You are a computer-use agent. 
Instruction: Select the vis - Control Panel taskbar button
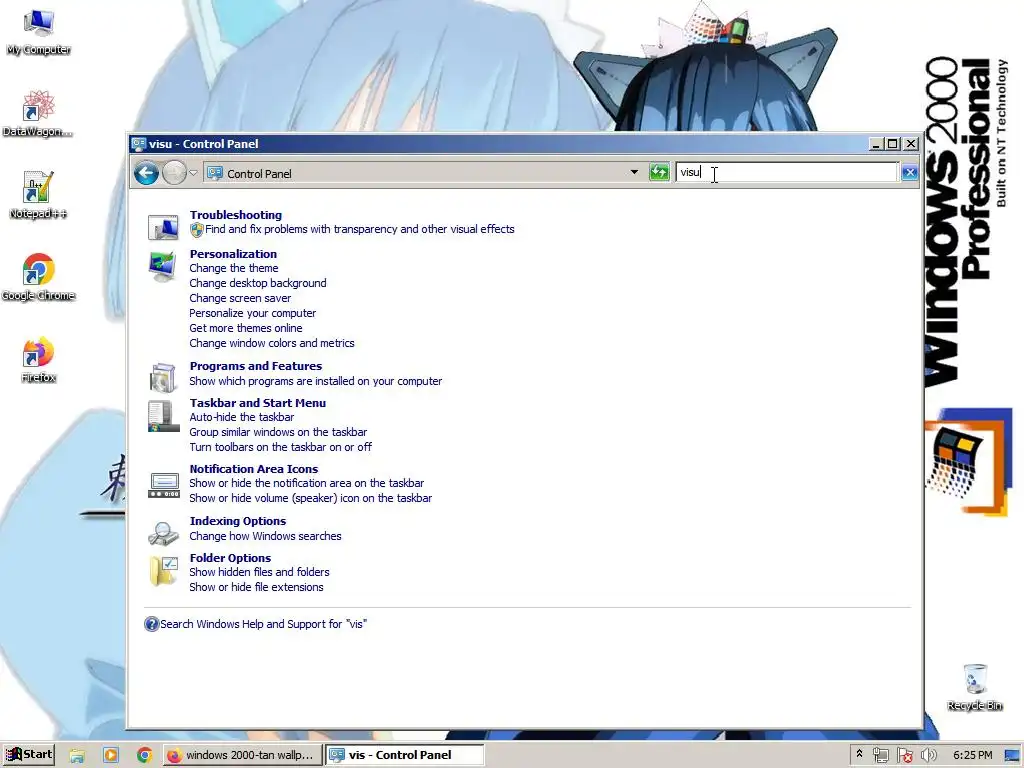click(405, 755)
